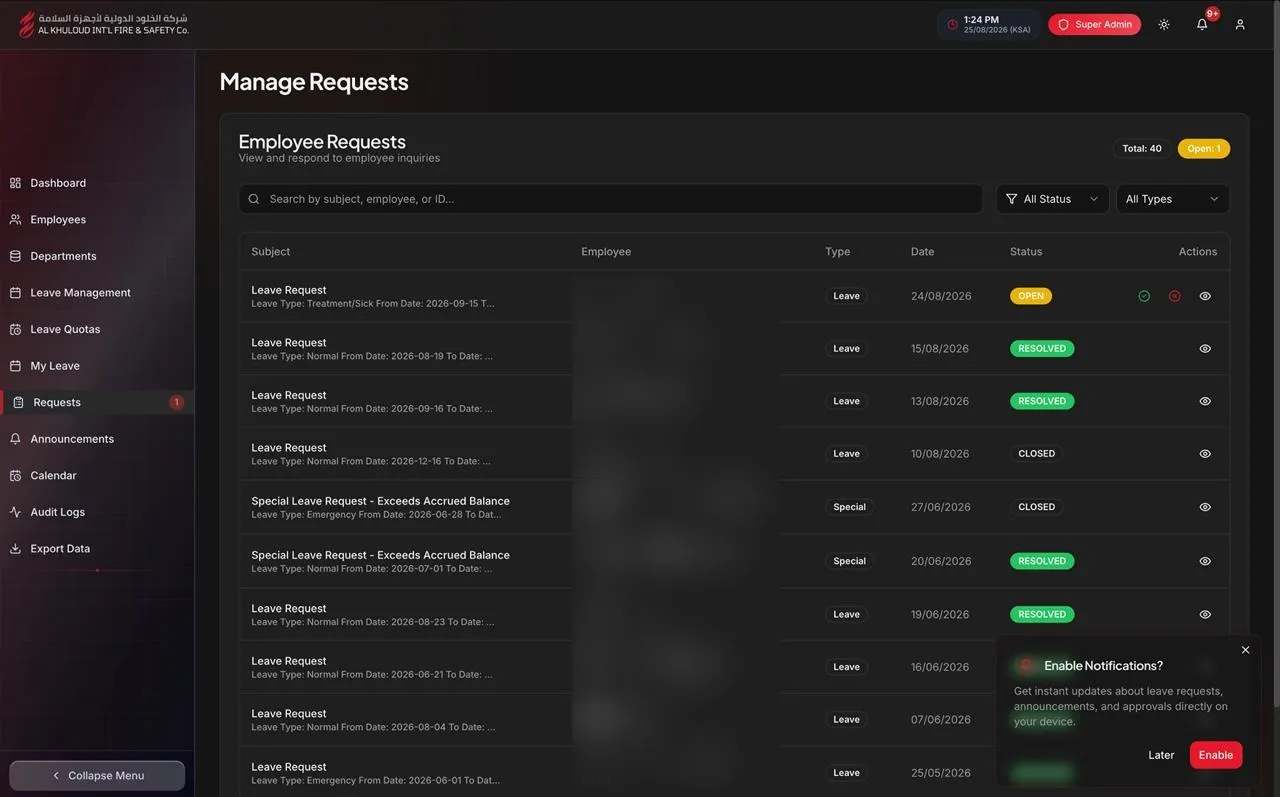This screenshot has height=797, width=1280.
Task: View details of request dated 15/08/2026
Action: coord(1205,349)
